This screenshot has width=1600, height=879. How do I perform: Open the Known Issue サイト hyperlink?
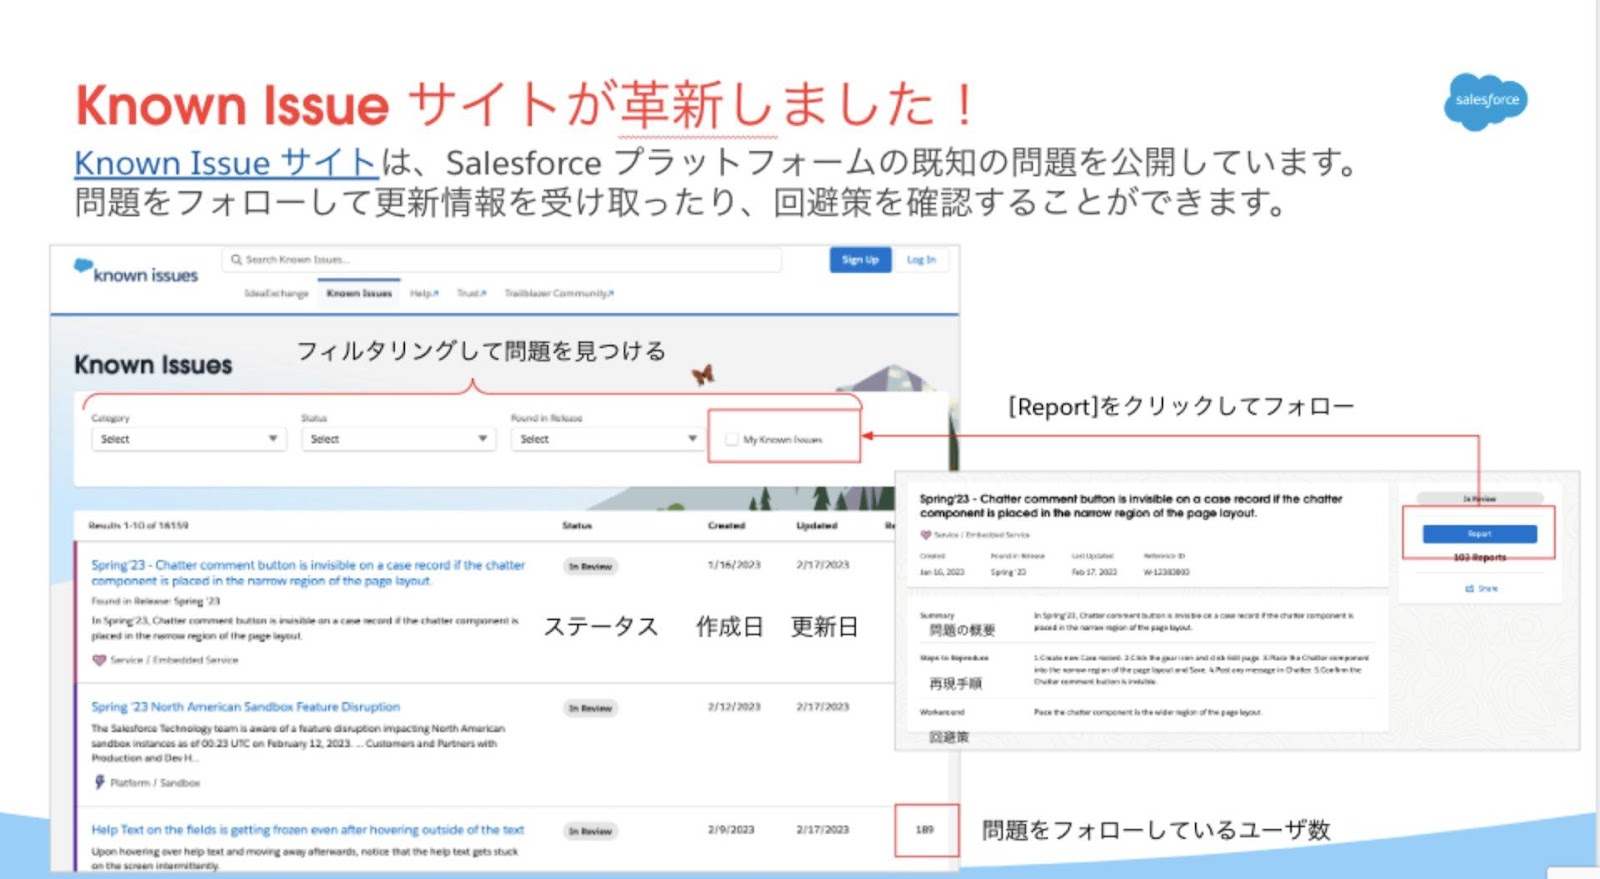(226, 162)
